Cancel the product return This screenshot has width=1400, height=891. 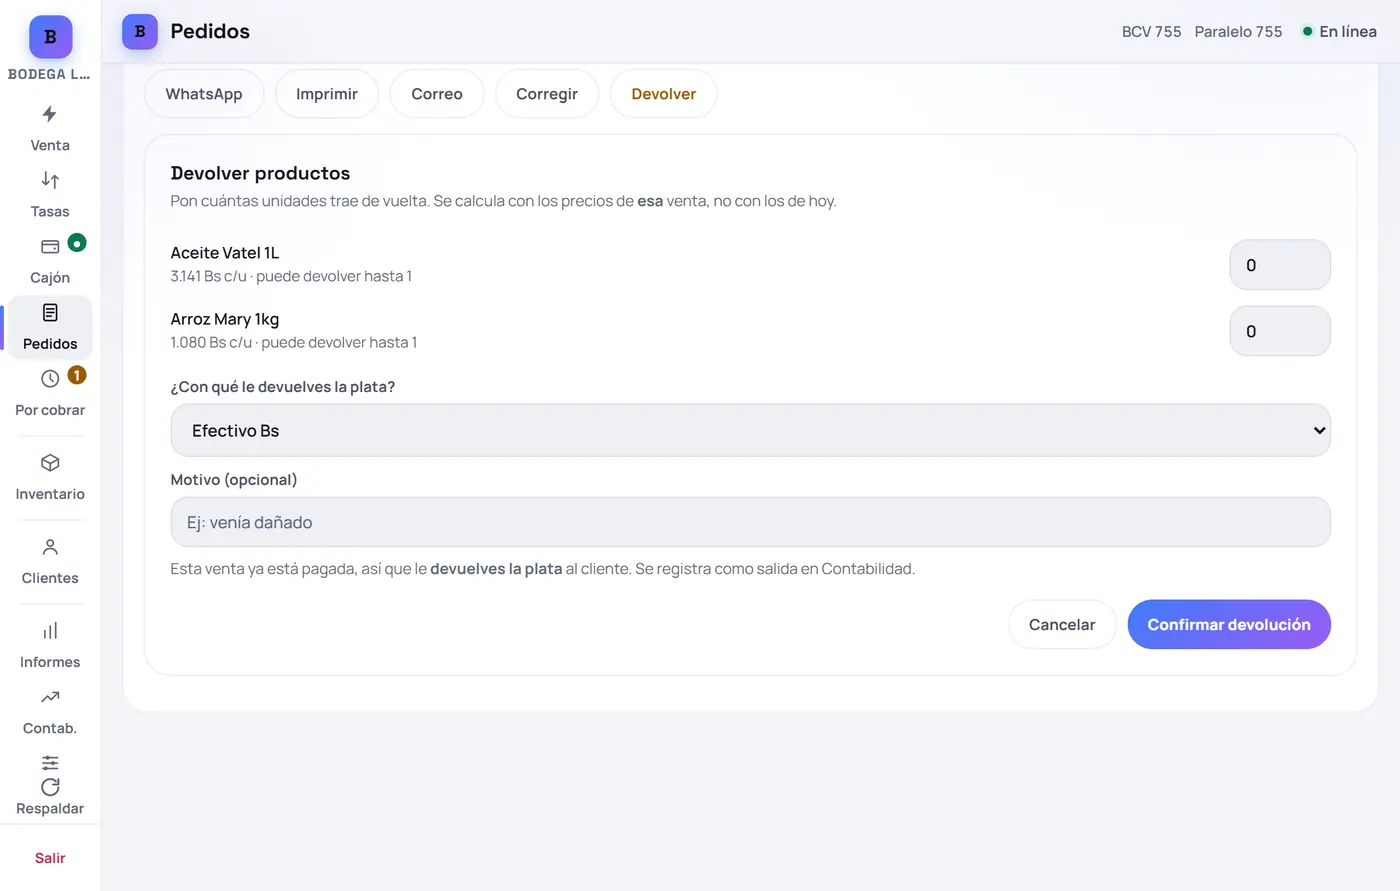(1062, 624)
